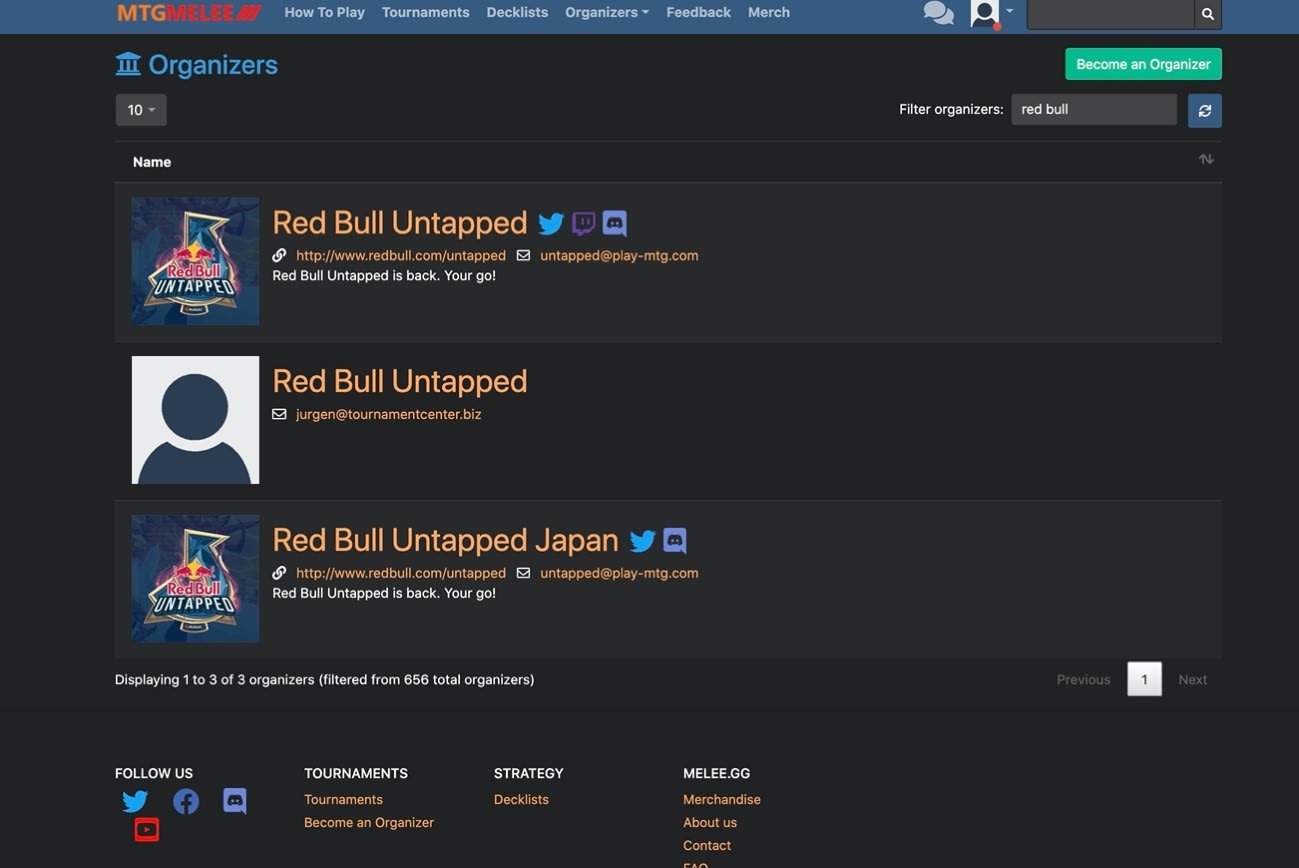Click the default avatar organizer thumbnail
1299x868 pixels.
click(x=196, y=420)
